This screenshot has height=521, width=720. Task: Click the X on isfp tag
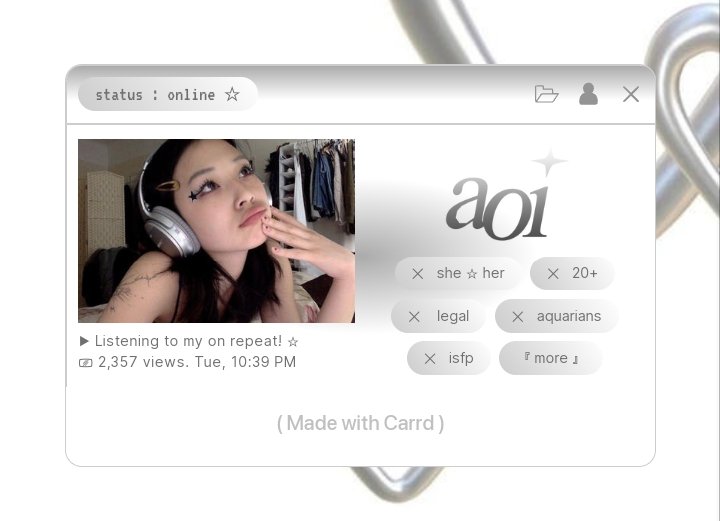point(430,359)
